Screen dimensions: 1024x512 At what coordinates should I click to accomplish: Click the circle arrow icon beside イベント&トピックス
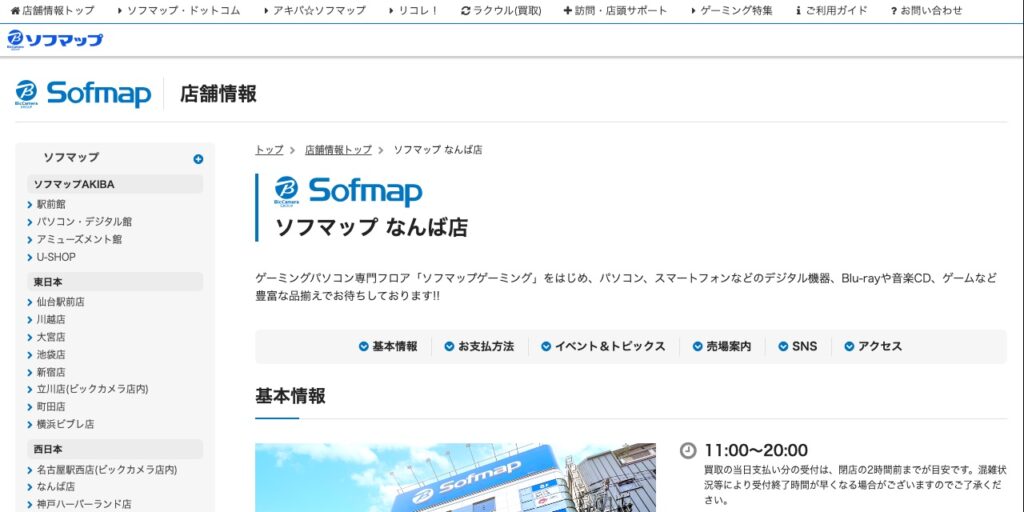pyautogui.click(x=546, y=347)
